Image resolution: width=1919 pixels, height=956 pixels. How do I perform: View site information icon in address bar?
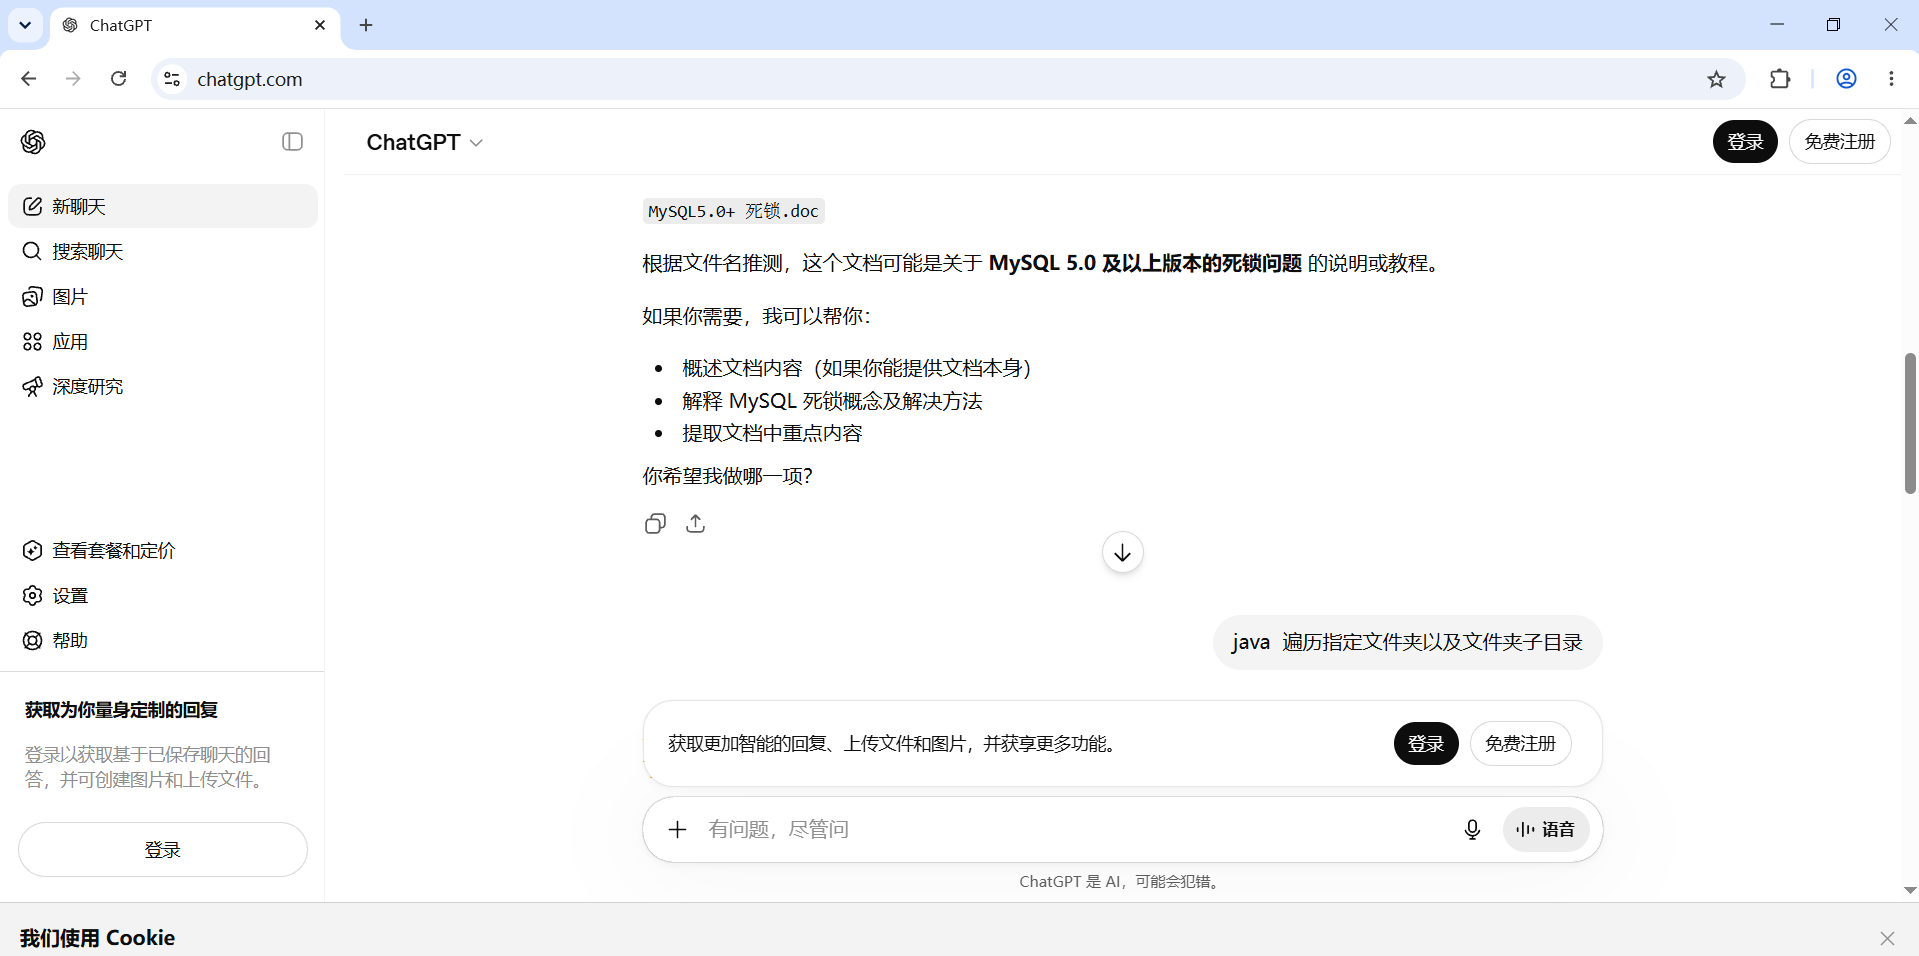172,79
